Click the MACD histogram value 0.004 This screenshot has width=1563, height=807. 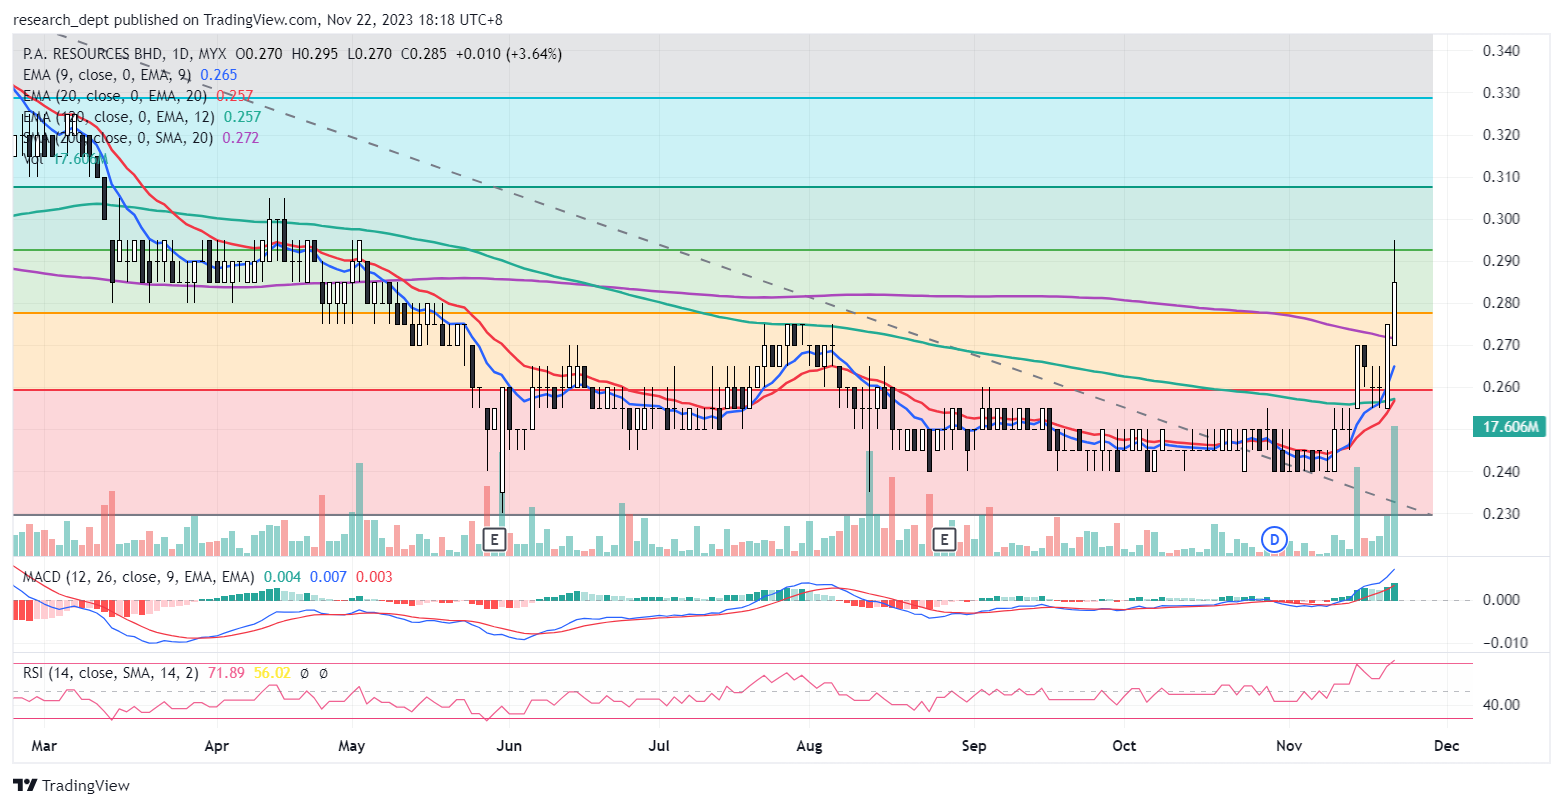pos(282,577)
